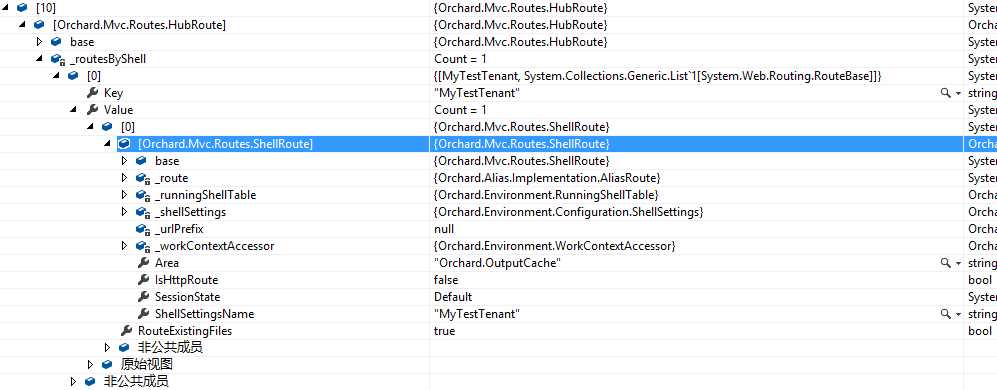Select the _urlPrefix row name
The image size is (997, 390).
pos(179,229)
